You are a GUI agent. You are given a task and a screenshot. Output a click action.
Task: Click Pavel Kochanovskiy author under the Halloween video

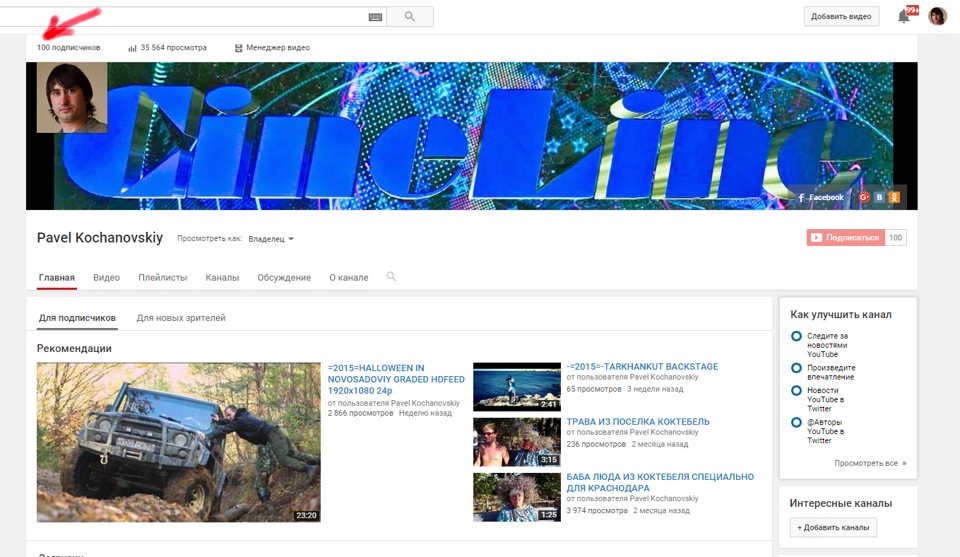click(x=425, y=403)
